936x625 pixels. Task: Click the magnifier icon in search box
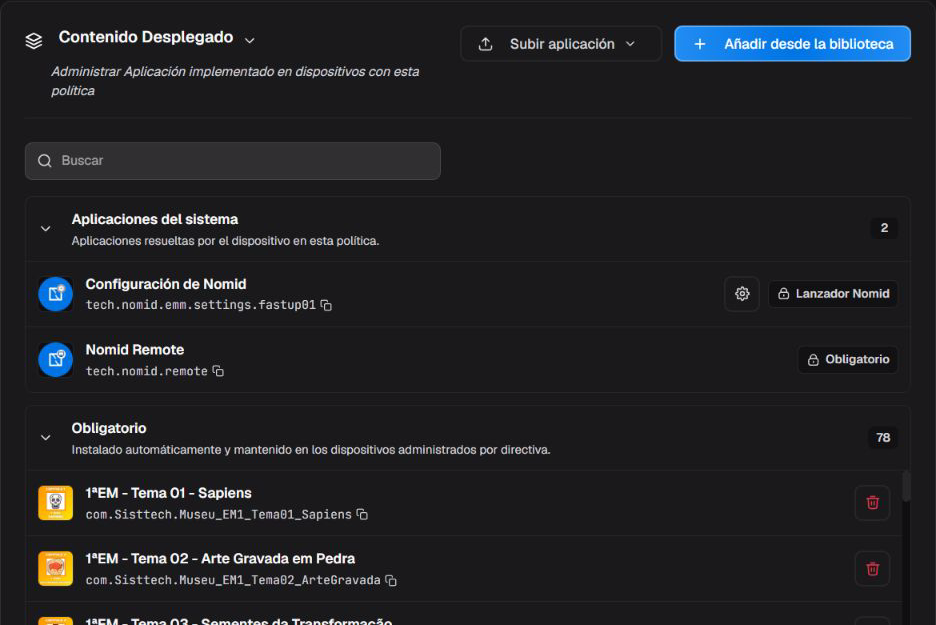pyautogui.click(x=45, y=161)
